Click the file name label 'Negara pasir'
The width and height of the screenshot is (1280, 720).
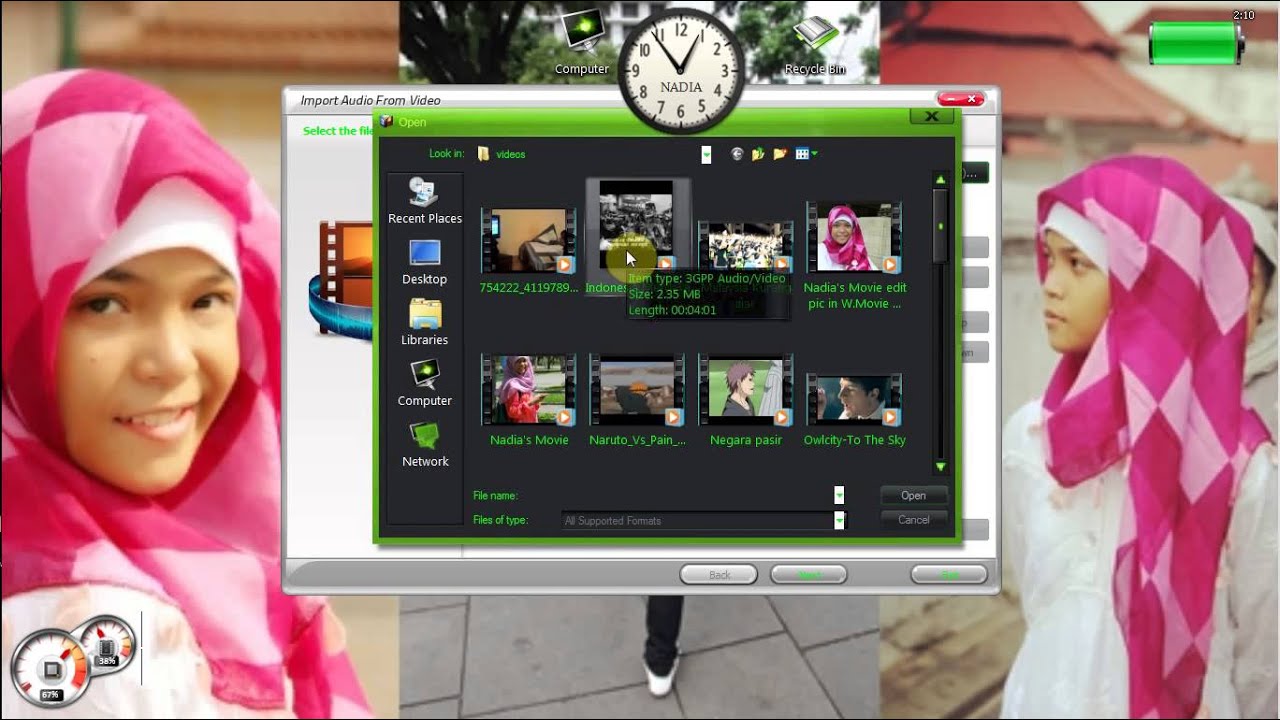tap(746, 440)
